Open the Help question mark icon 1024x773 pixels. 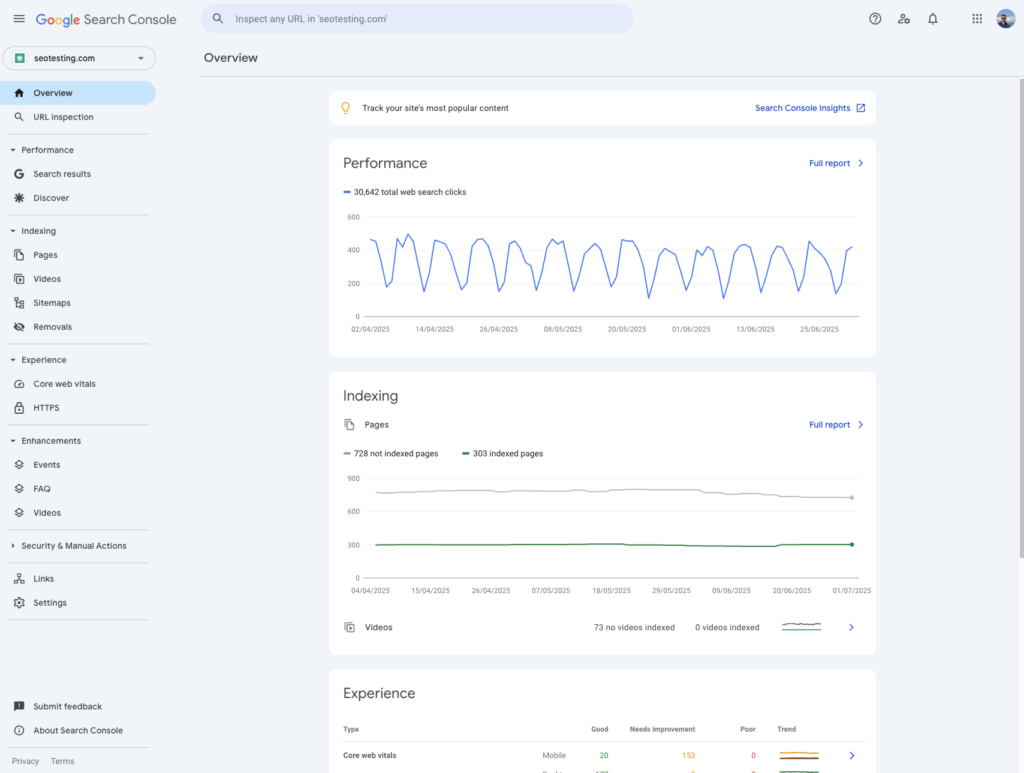pos(875,19)
